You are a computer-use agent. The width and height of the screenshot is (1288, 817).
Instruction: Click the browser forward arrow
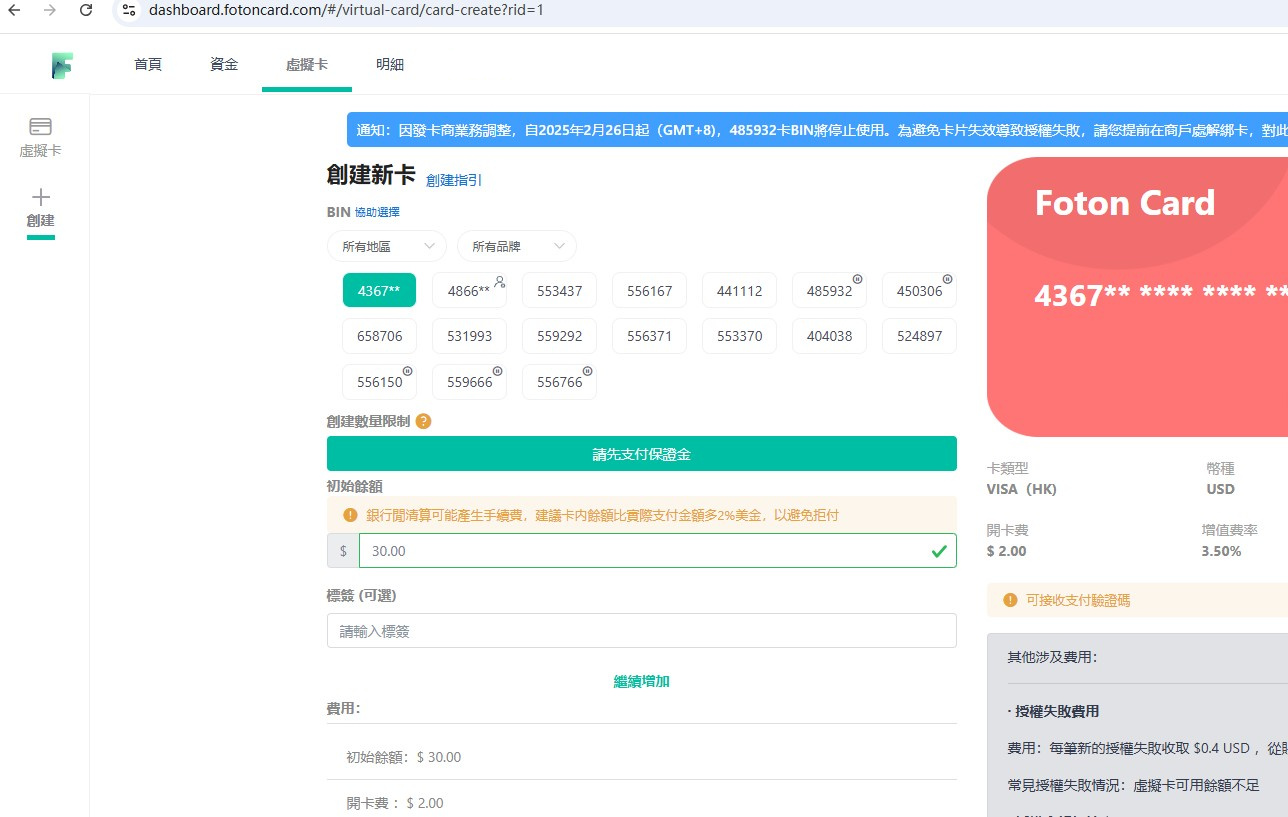coord(50,10)
